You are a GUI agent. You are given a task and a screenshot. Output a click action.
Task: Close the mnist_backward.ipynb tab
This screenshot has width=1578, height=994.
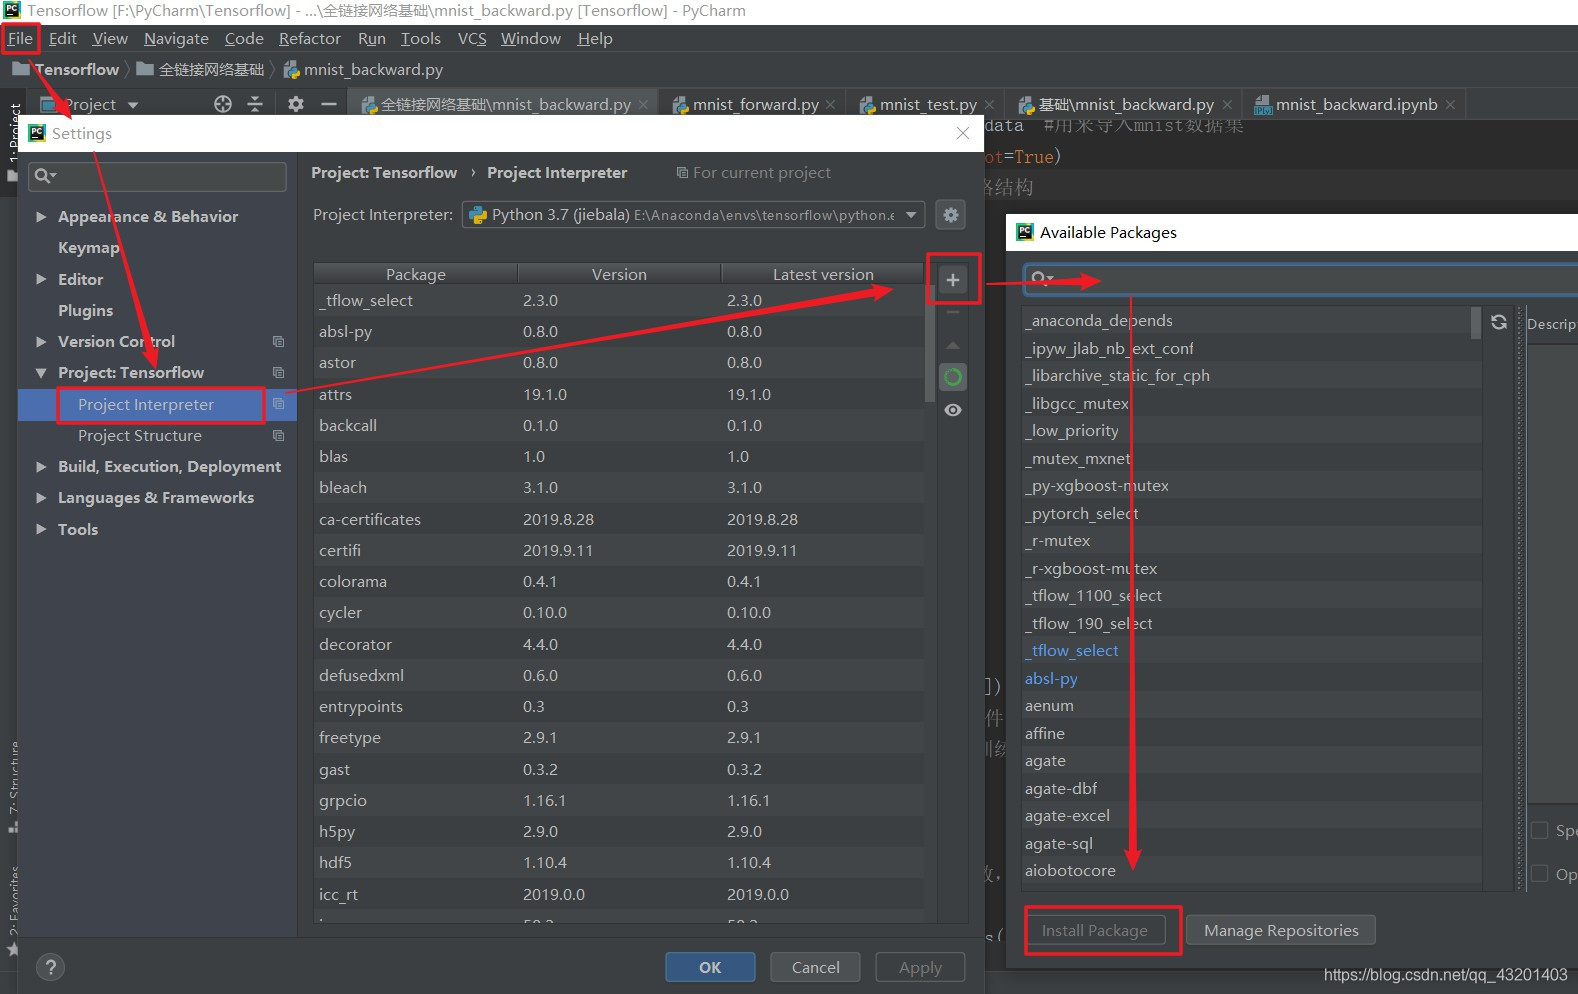pos(1450,105)
